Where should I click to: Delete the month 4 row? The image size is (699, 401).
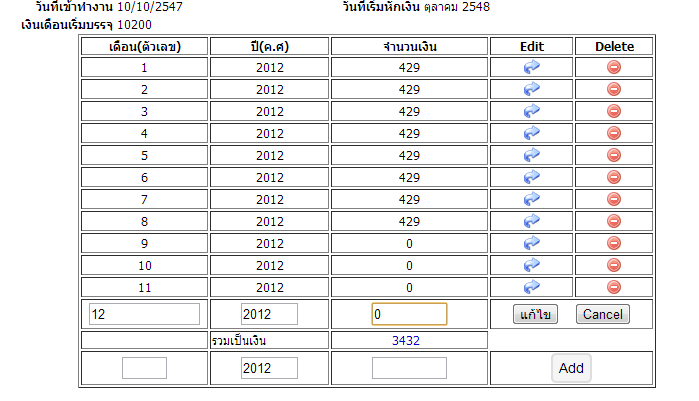coord(614,133)
